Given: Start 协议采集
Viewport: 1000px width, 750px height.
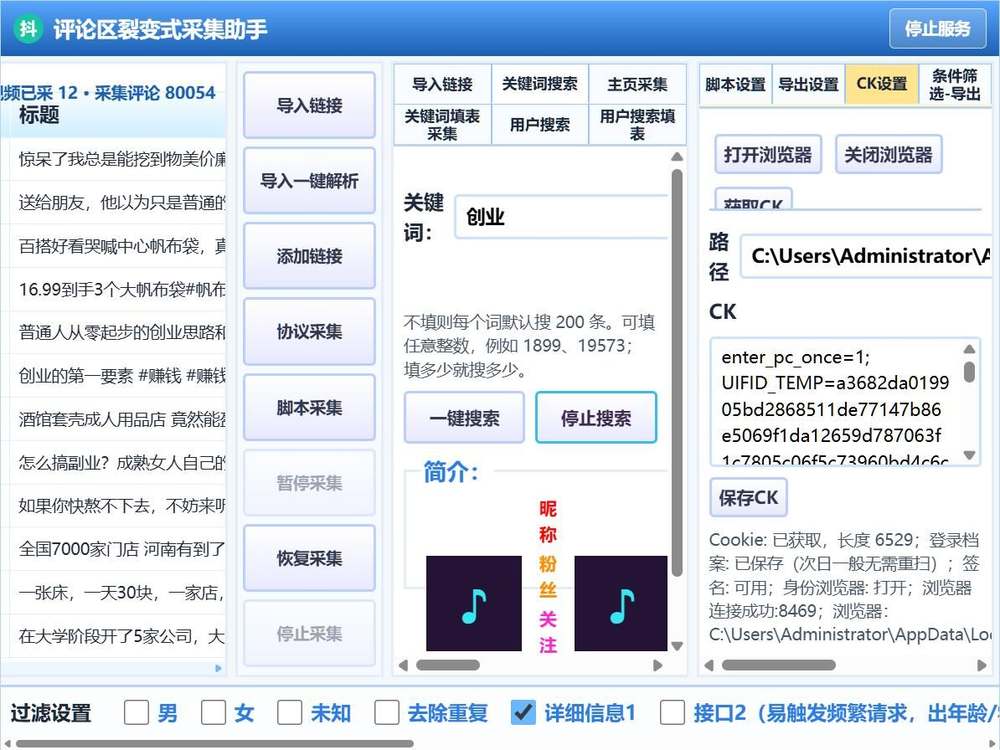Looking at the screenshot, I should [309, 332].
